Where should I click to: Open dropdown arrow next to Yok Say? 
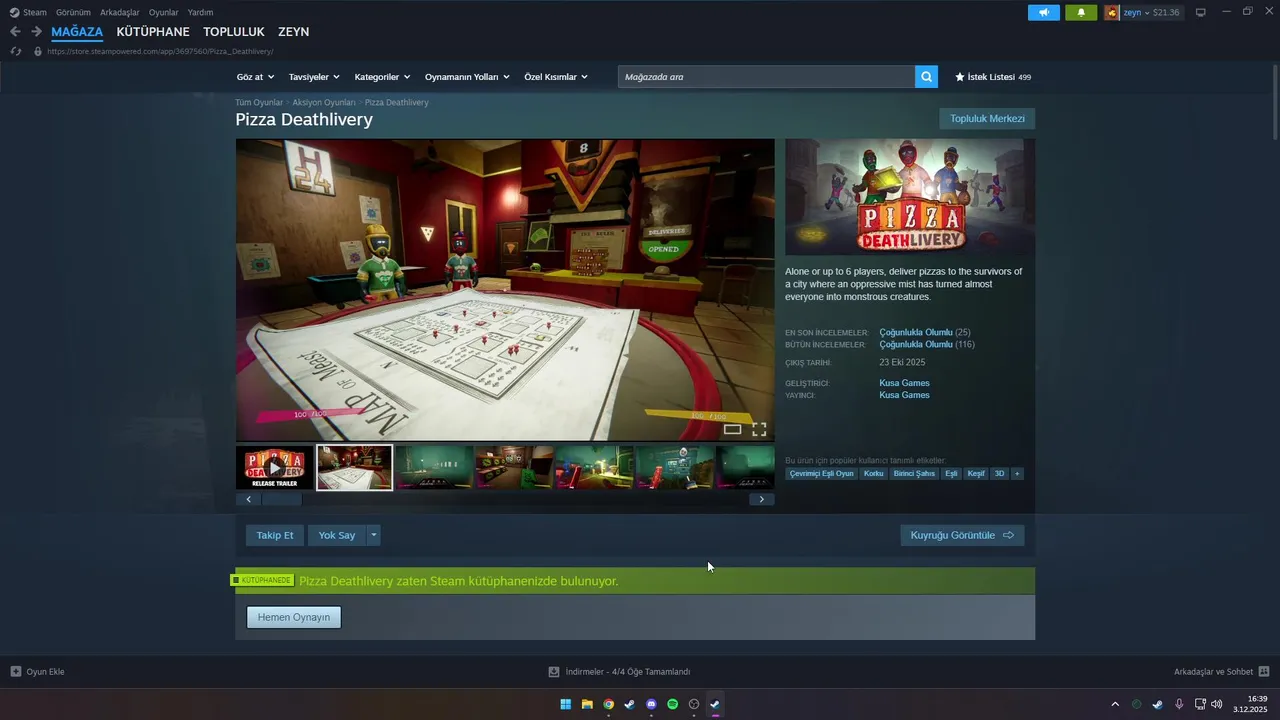click(x=374, y=535)
